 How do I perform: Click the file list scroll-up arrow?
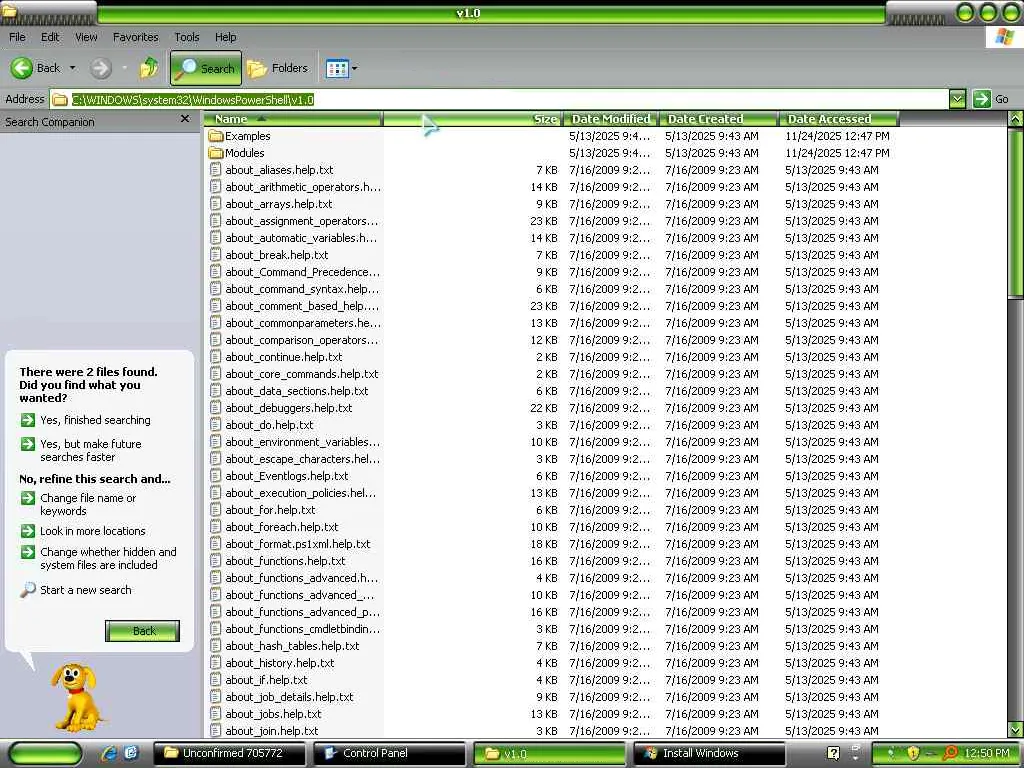(1016, 119)
